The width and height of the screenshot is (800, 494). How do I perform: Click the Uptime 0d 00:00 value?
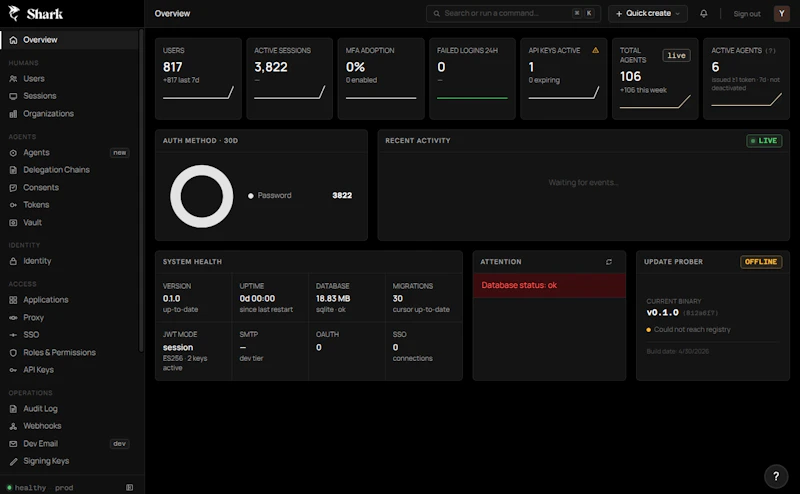coord(257,299)
